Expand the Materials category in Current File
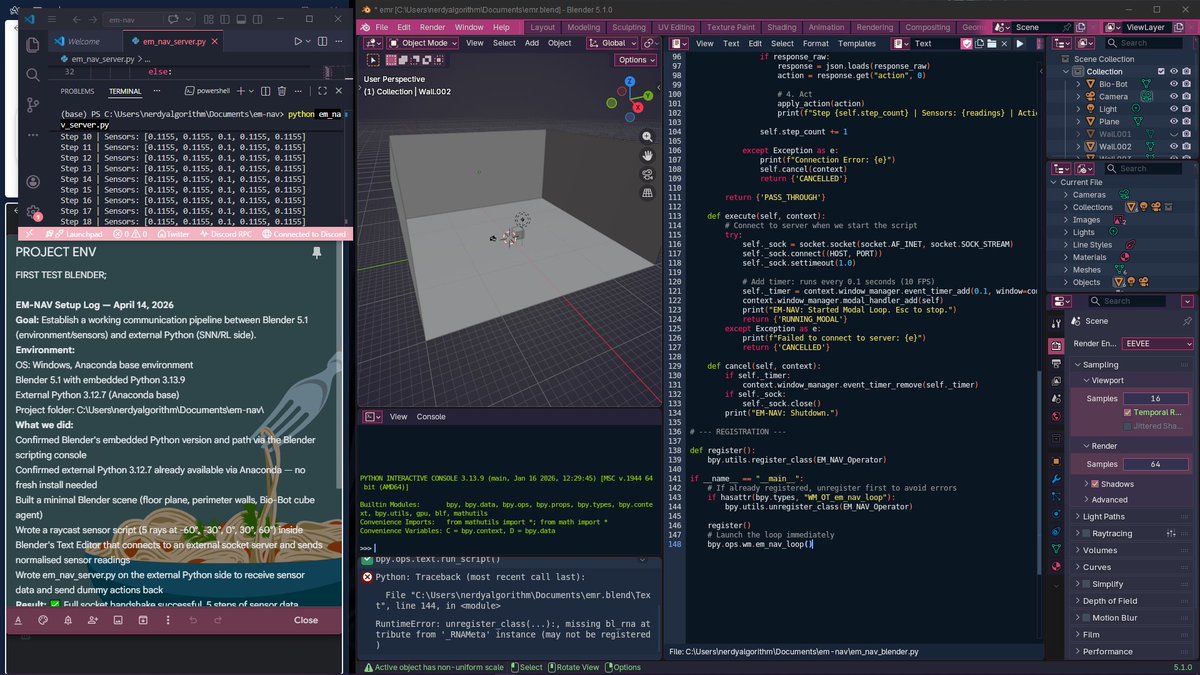 pos(1065,257)
